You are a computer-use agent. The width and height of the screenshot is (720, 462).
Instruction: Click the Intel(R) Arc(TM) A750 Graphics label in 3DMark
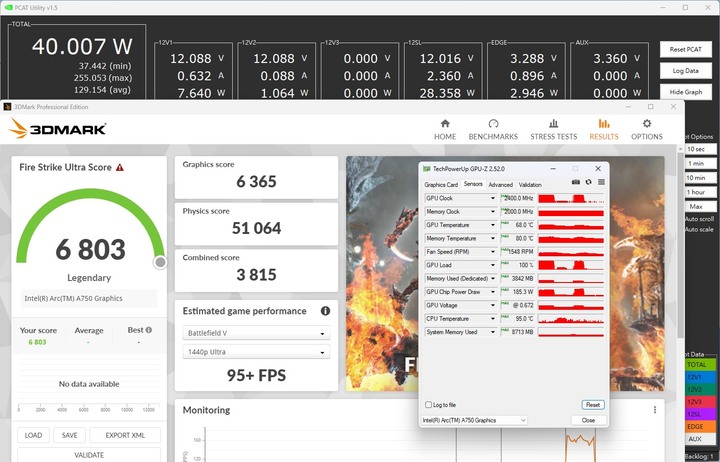pos(73,298)
